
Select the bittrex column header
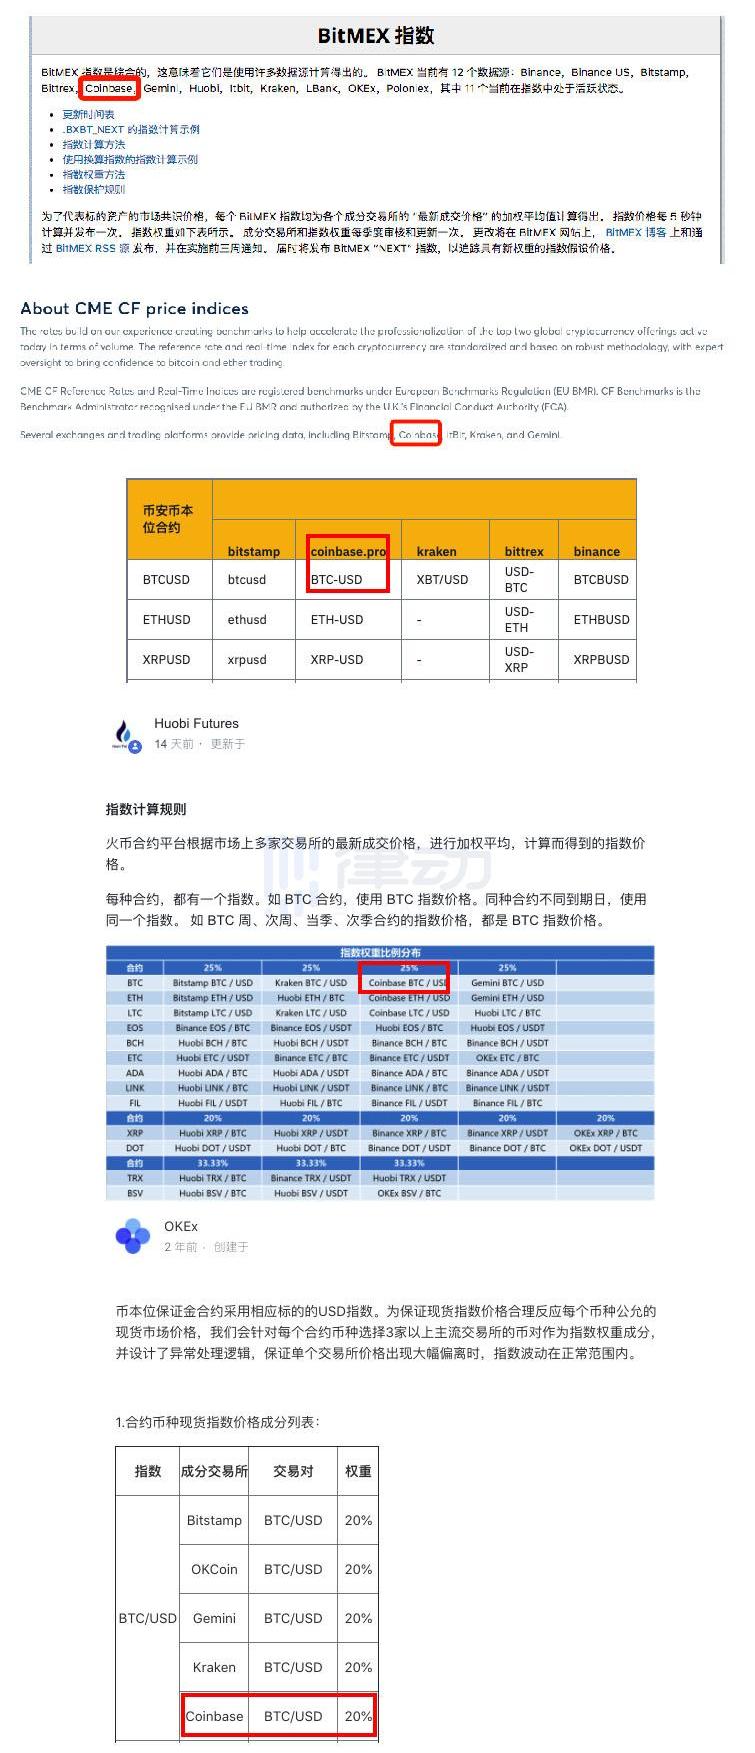524,551
